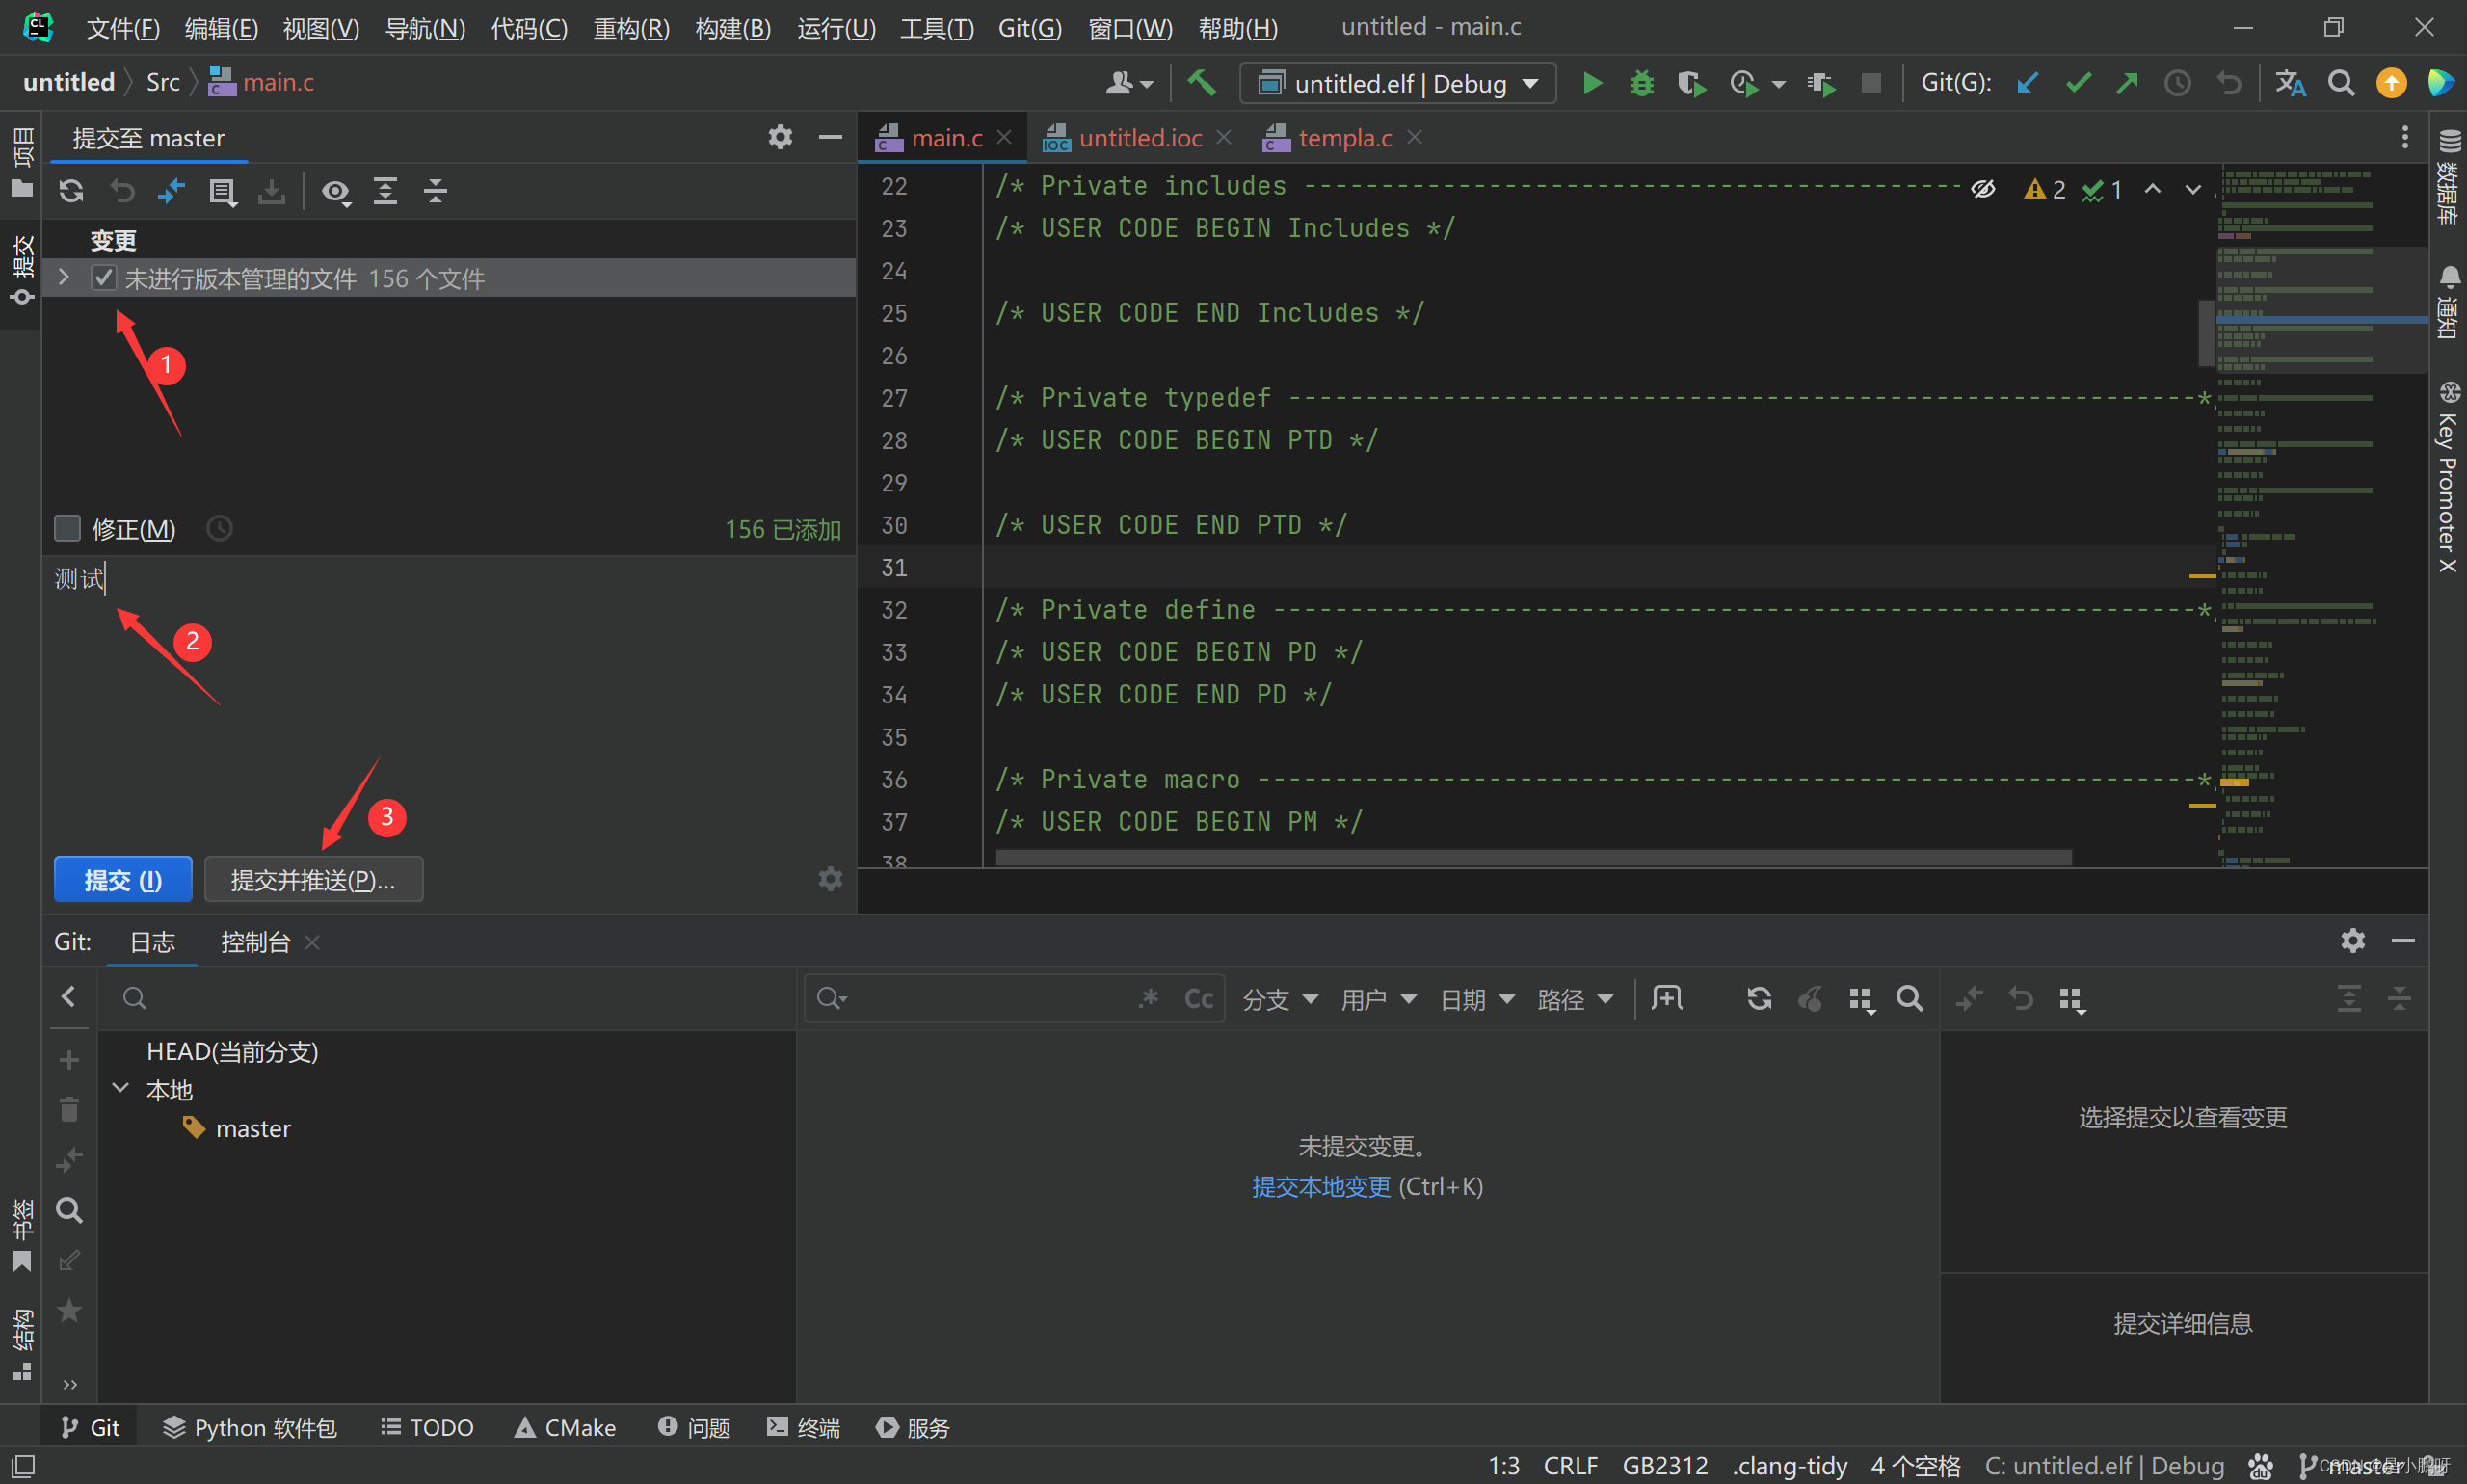Switch to 控制台 console tab
2467x1484 pixels.
click(x=255, y=942)
